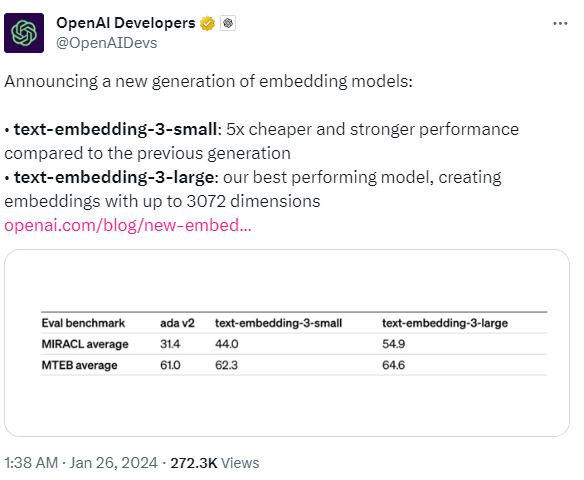Click the MIRACL average row label
The width and height of the screenshot is (584, 480).
coord(85,344)
